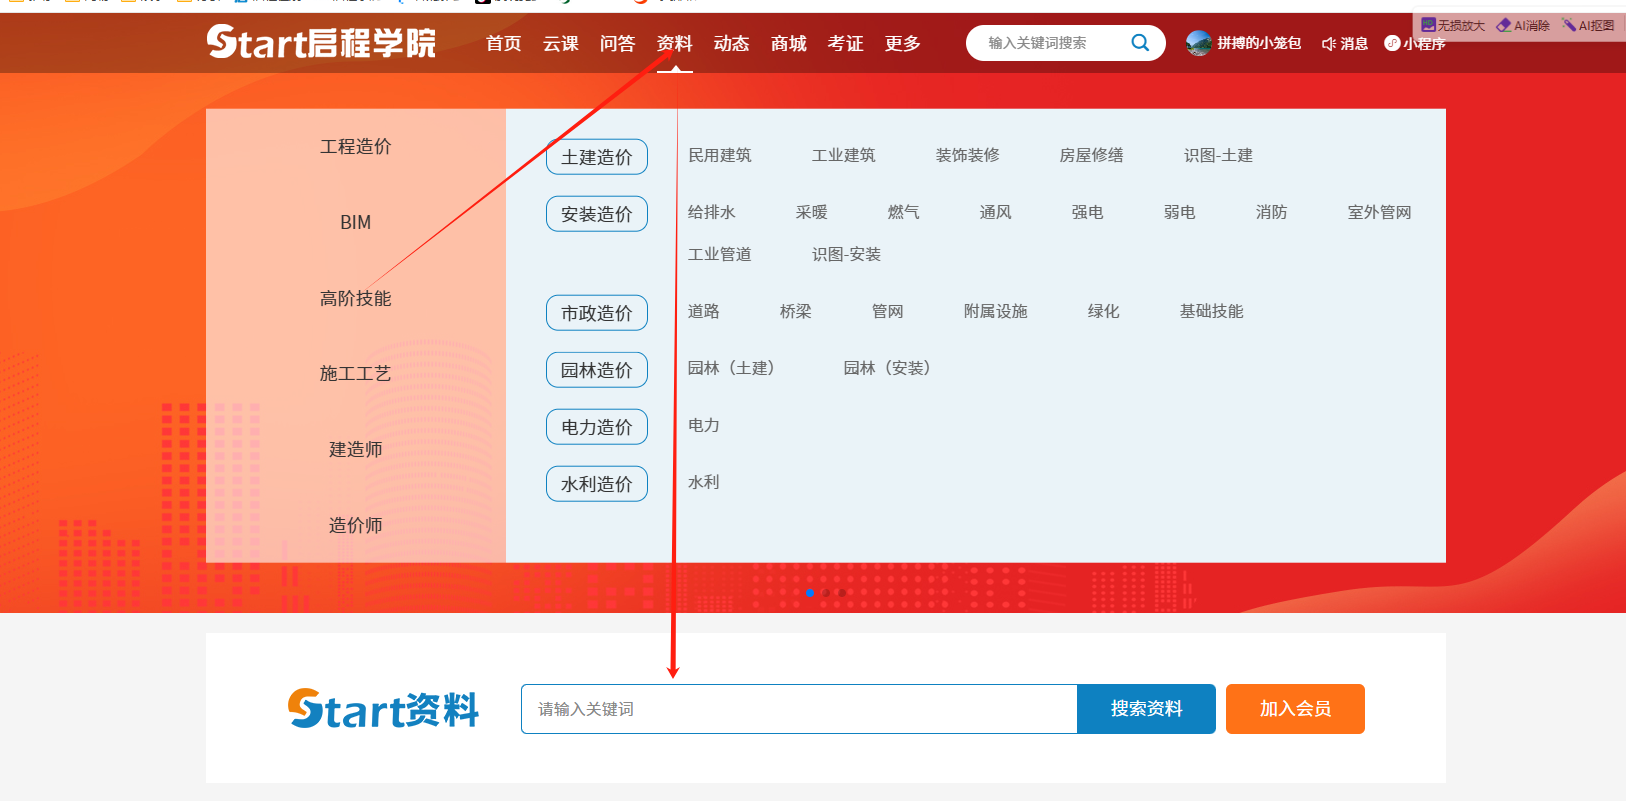1626x801 pixels.
Task: Open the 工业管道 link
Action: [720, 254]
